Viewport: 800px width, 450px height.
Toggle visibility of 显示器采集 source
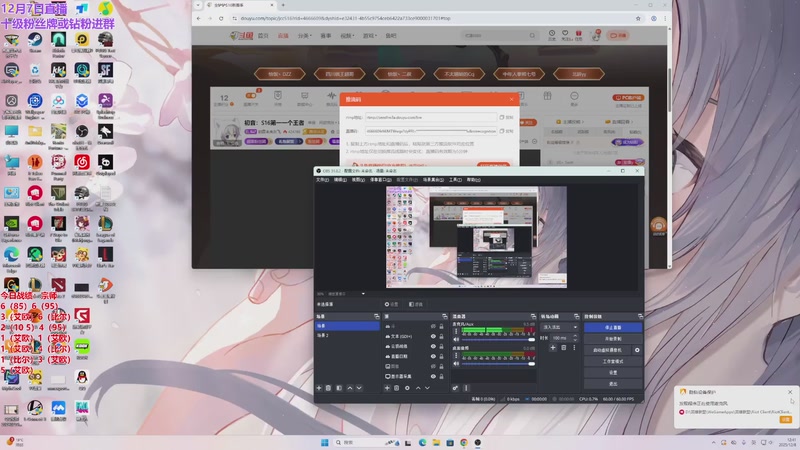tap(433, 377)
